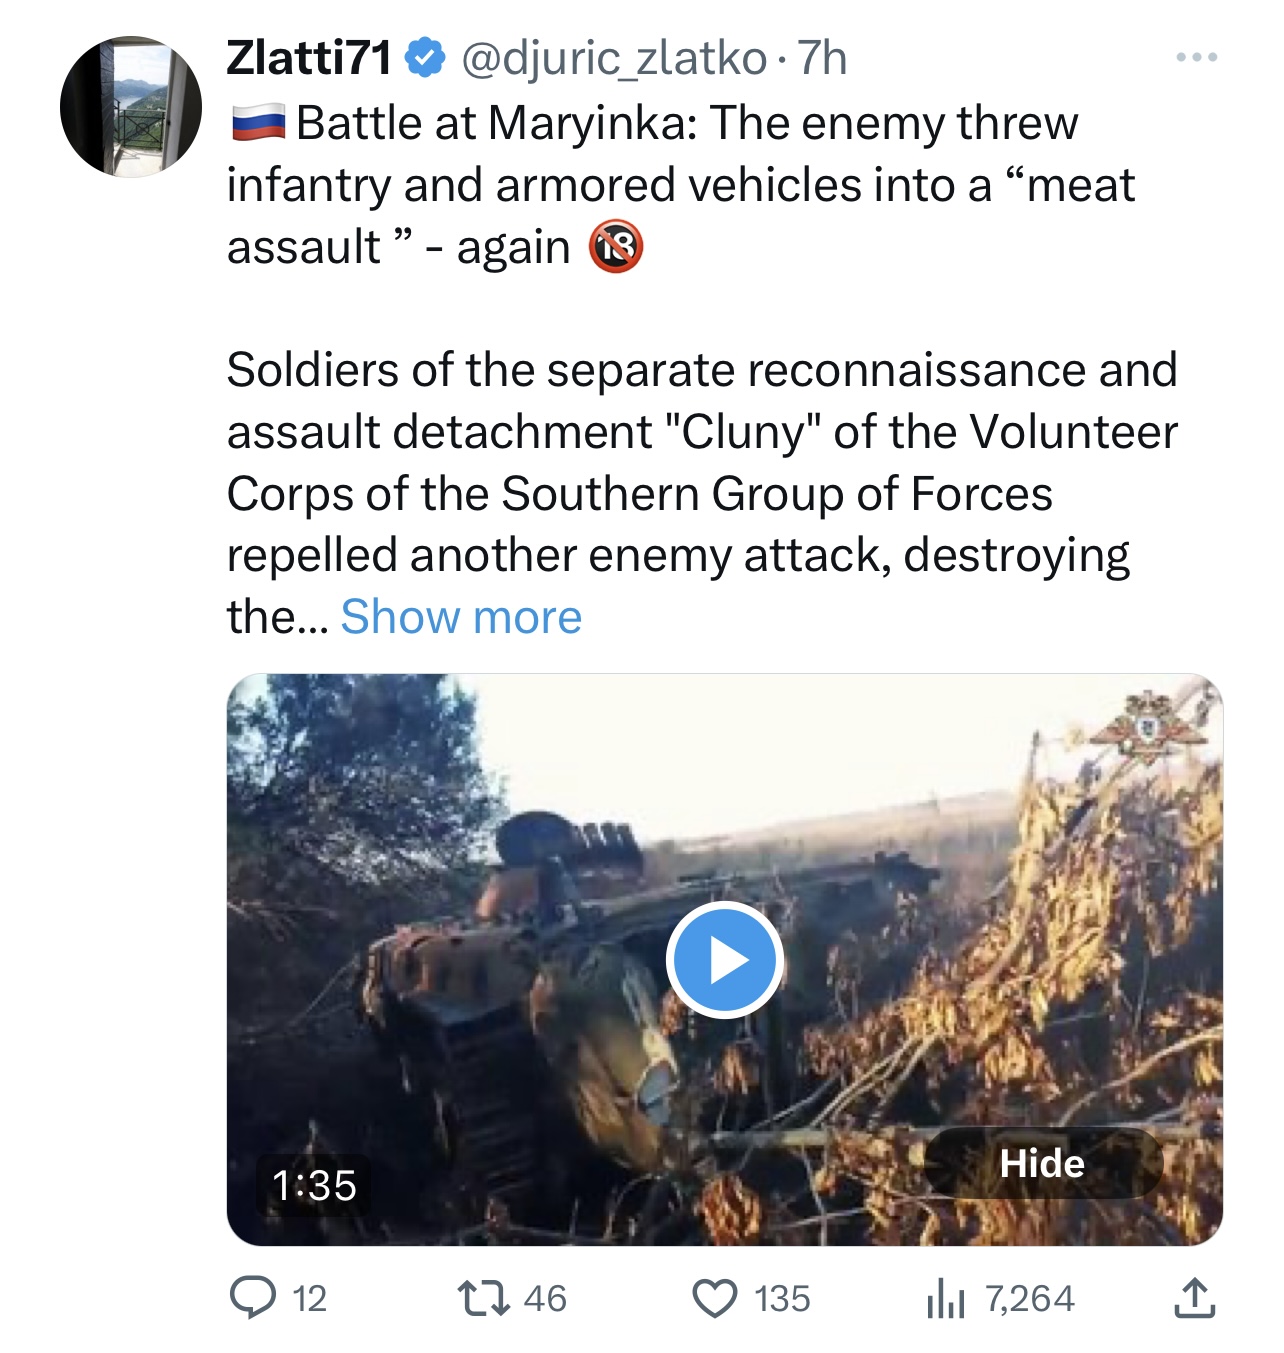Viewport: 1284px width, 1353px height.
Task: Open the 135 likes count
Action: pos(782,1298)
